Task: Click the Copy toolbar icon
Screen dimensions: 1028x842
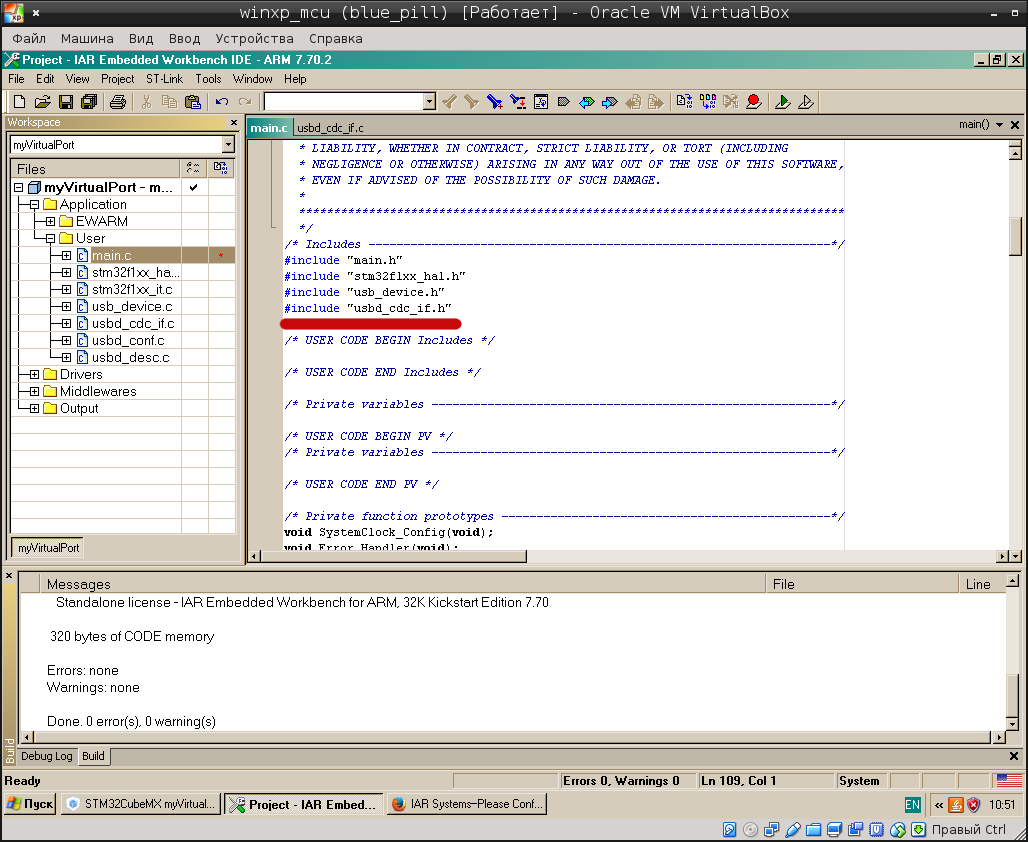Action: pos(169,102)
